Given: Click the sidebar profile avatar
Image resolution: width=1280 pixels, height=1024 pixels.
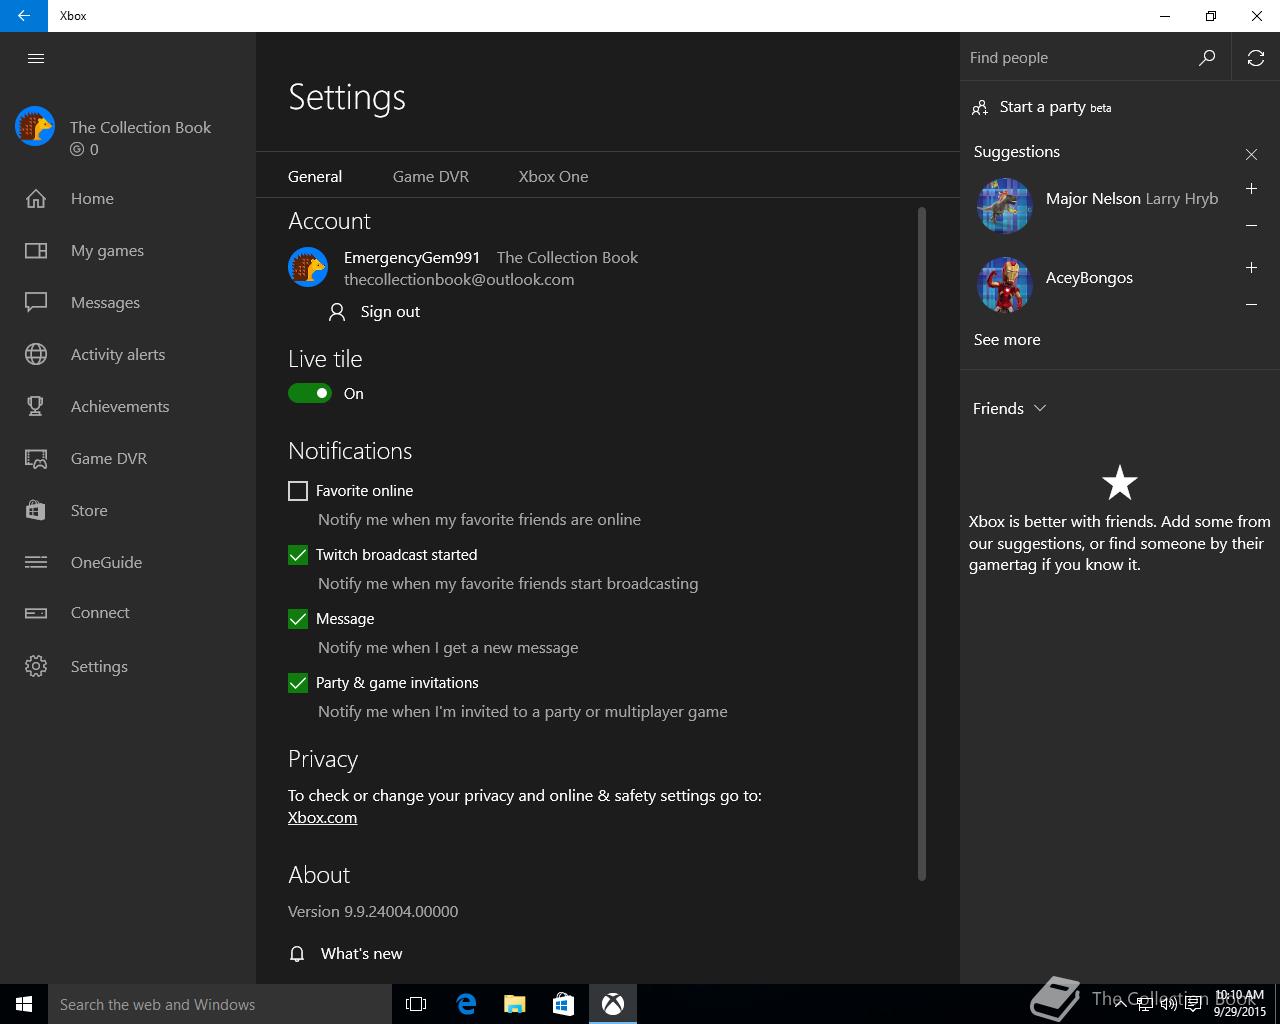Looking at the screenshot, I should click(x=35, y=127).
